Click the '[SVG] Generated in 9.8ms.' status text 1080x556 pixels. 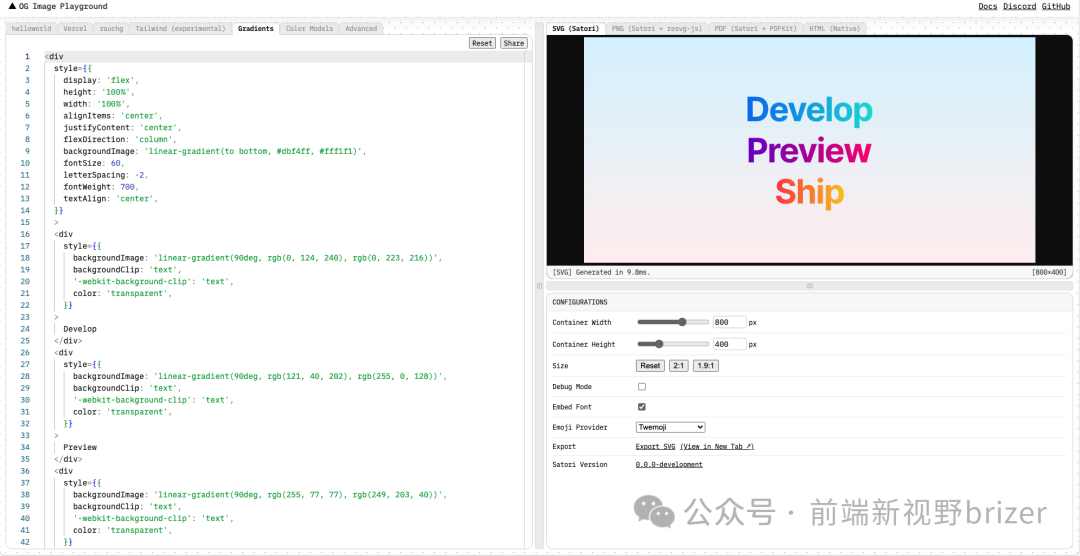(x=601, y=272)
